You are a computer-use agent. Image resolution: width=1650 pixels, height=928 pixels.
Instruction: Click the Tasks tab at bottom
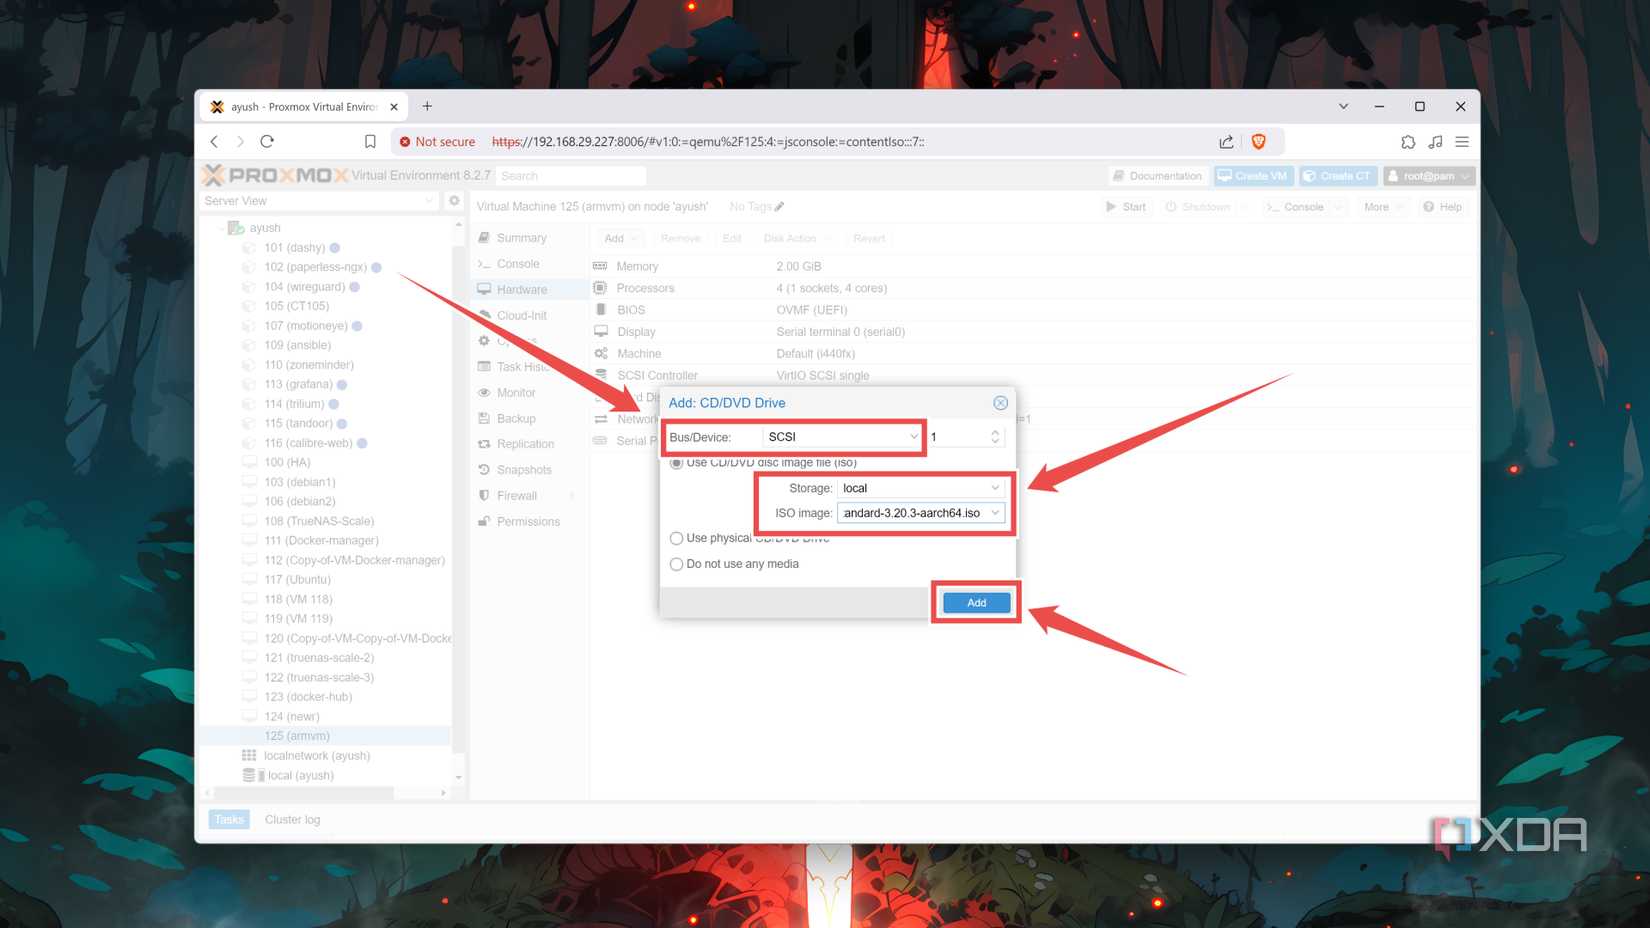coord(229,820)
